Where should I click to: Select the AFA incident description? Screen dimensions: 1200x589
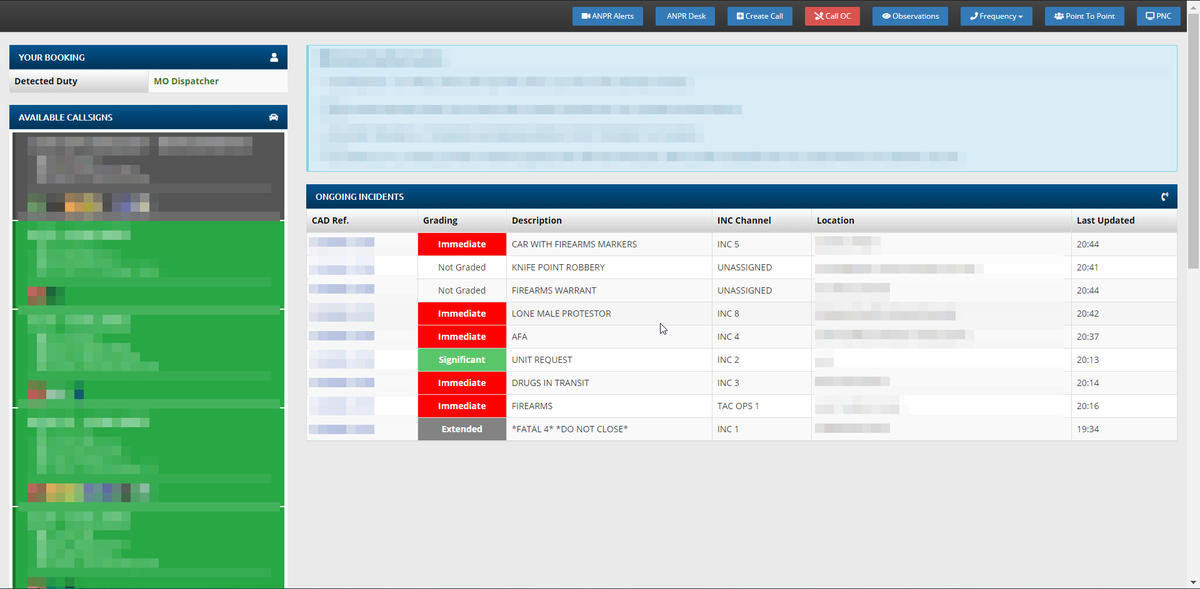pos(519,336)
